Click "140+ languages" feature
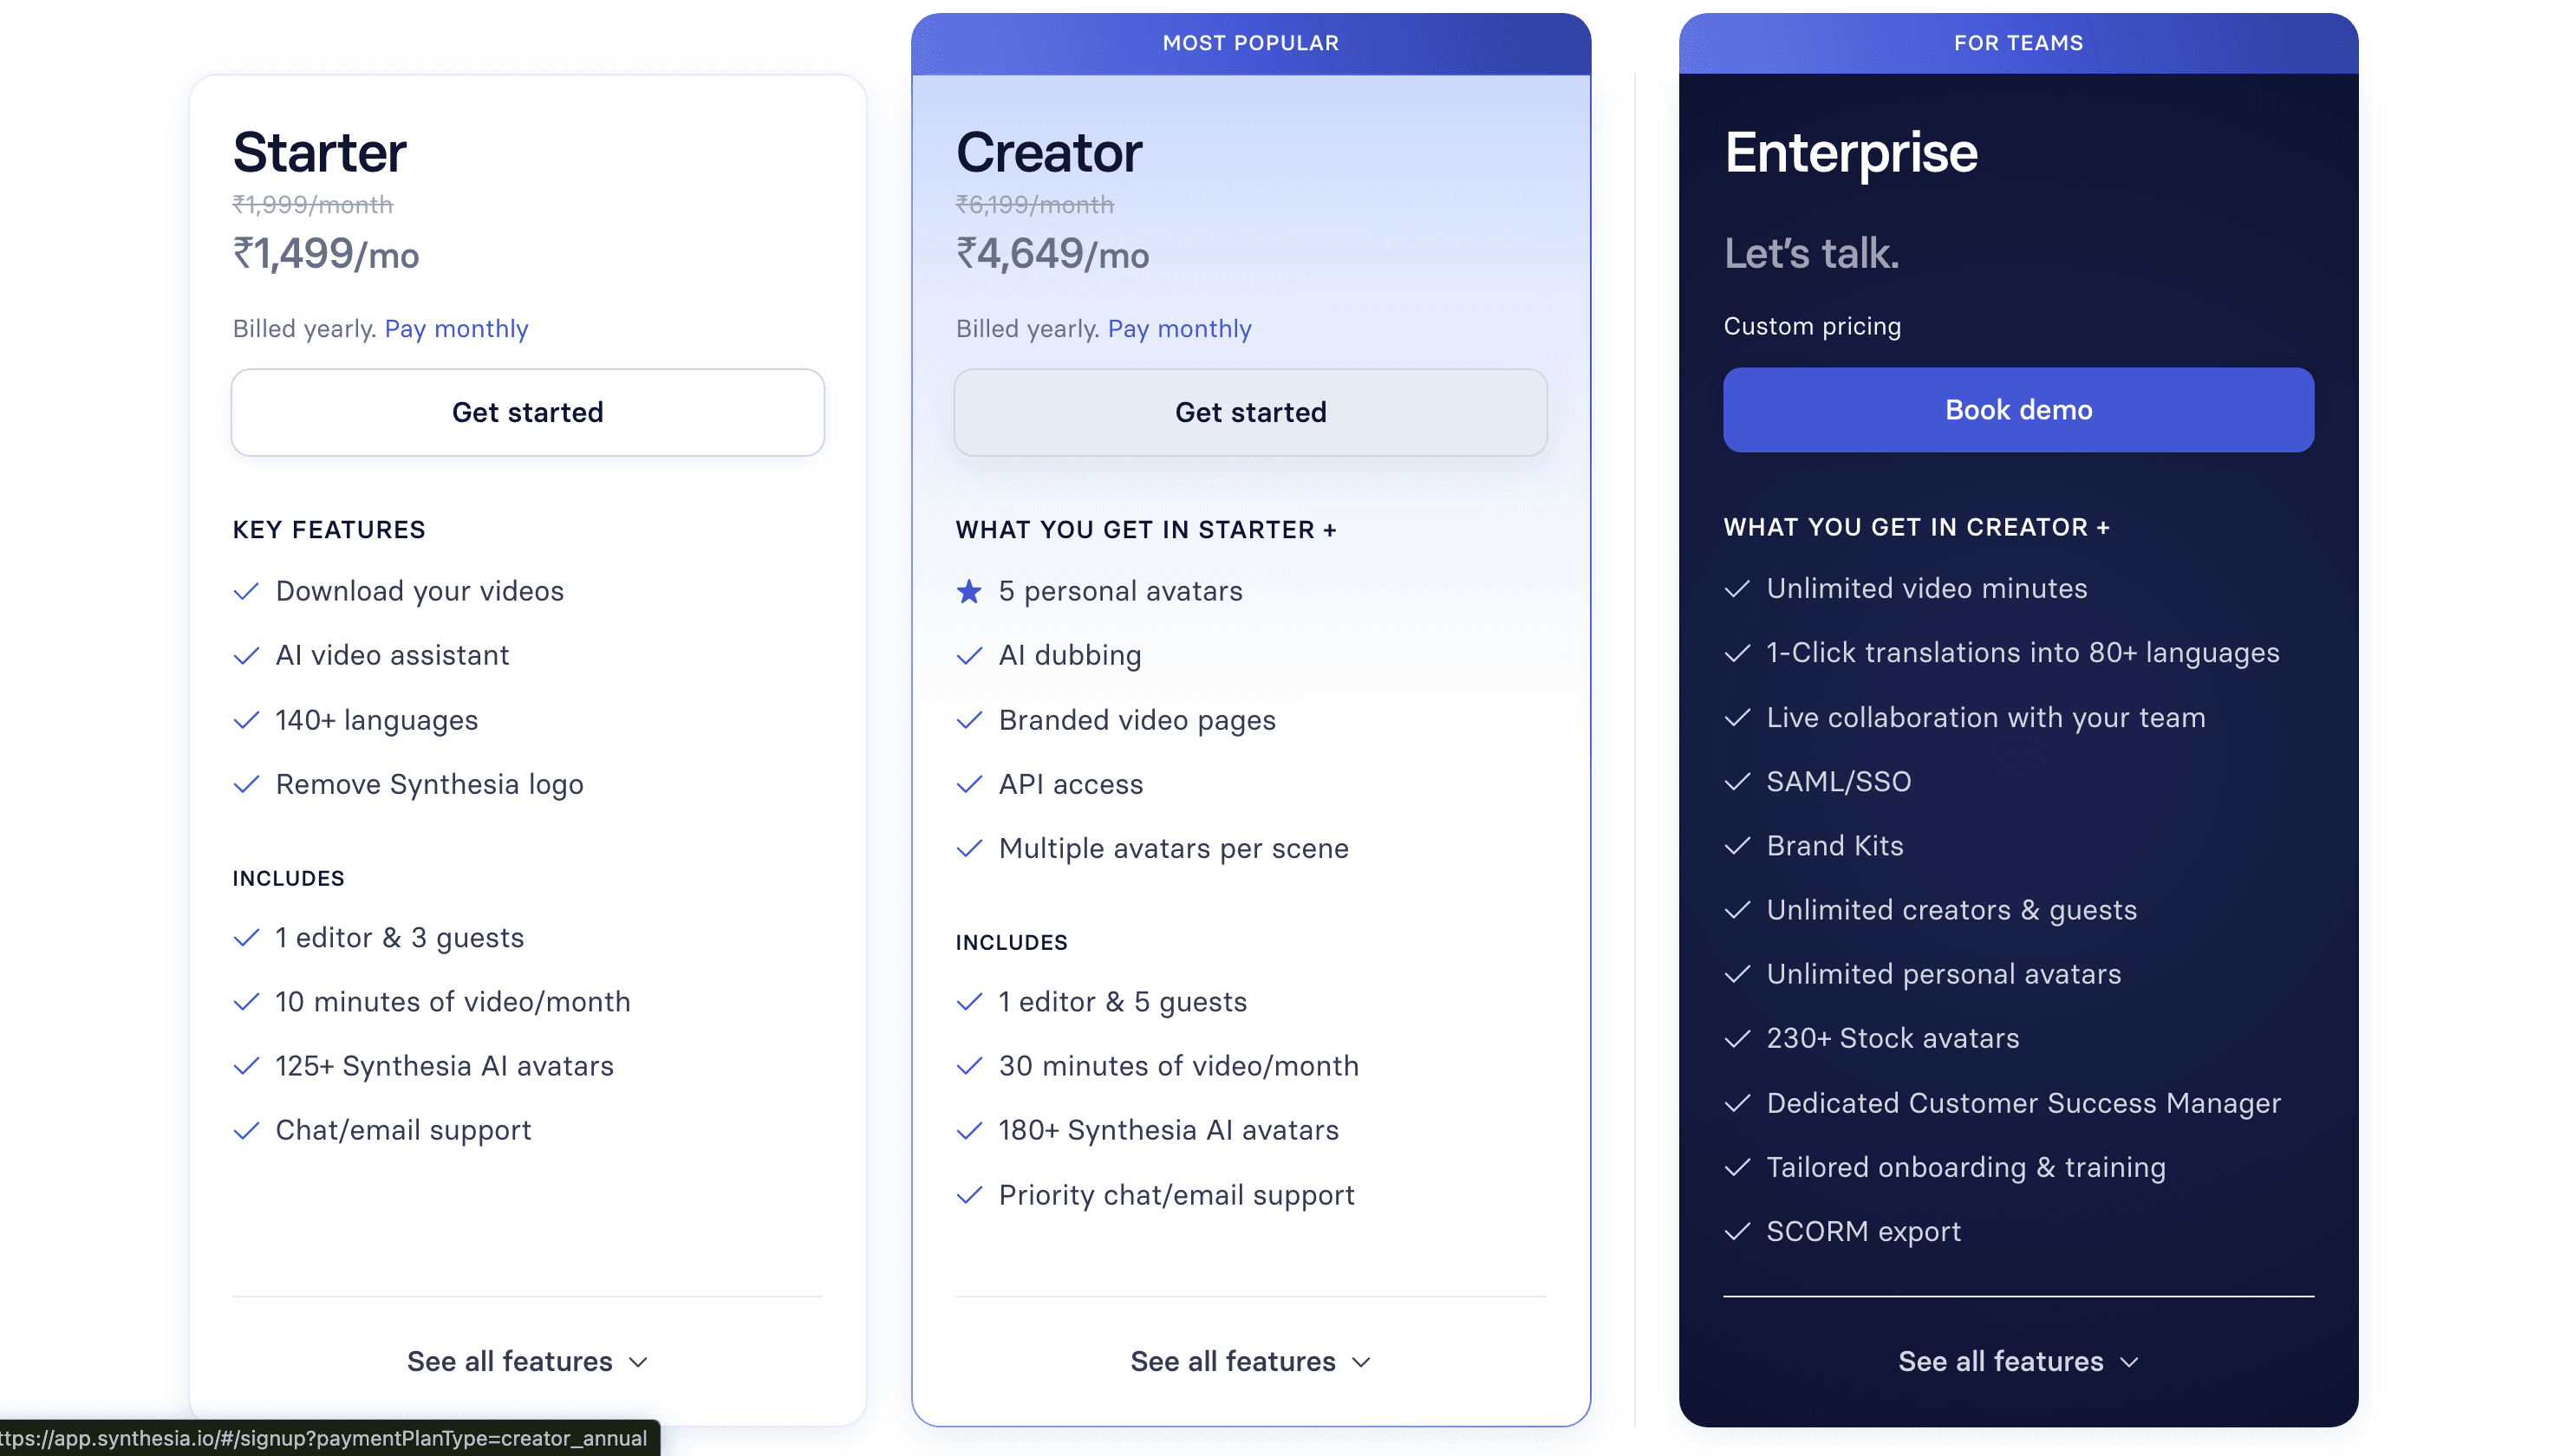2554x1456 pixels. pyautogui.click(x=377, y=721)
